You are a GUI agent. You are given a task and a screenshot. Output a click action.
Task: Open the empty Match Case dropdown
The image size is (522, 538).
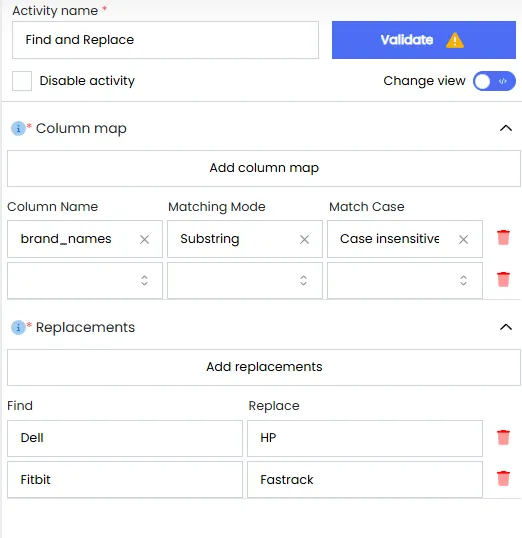click(x=405, y=280)
